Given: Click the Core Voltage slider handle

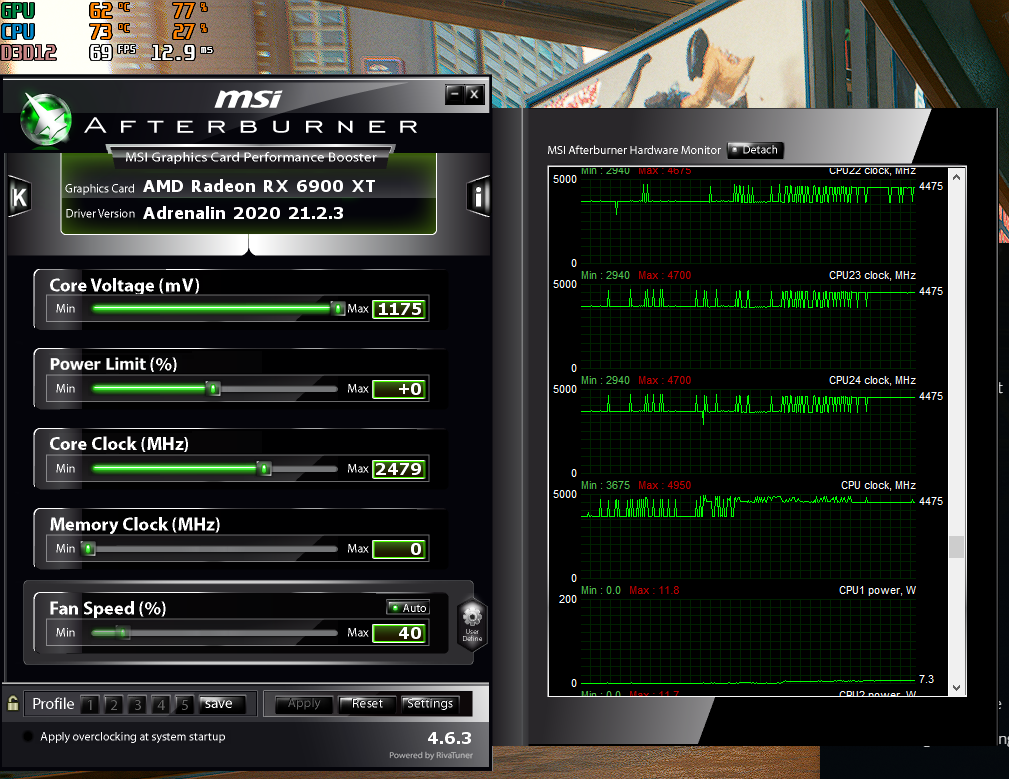Looking at the screenshot, I should click(338, 309).
